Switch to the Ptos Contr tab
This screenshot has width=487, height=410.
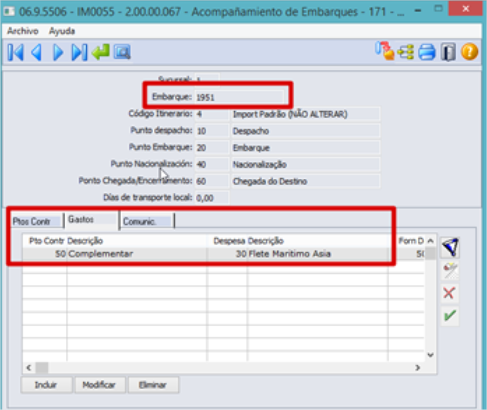click(36, 221)
